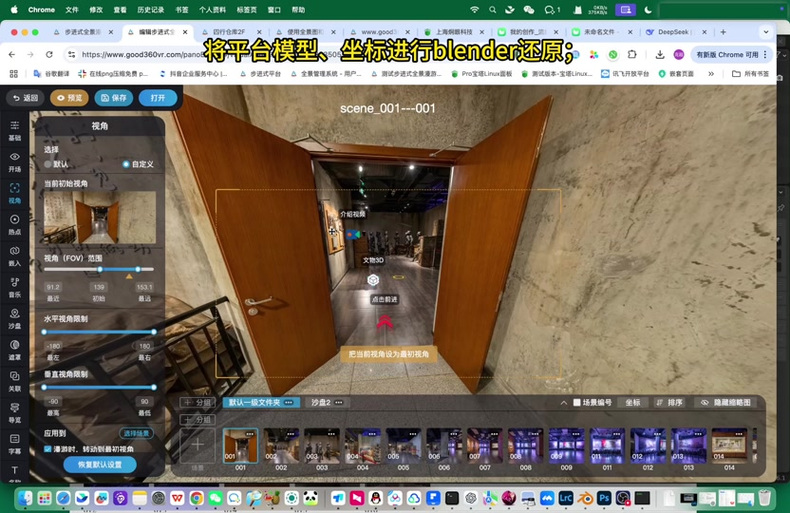
Task: Click the 坐标 coordinates button
Action: (x=633, y=402)
